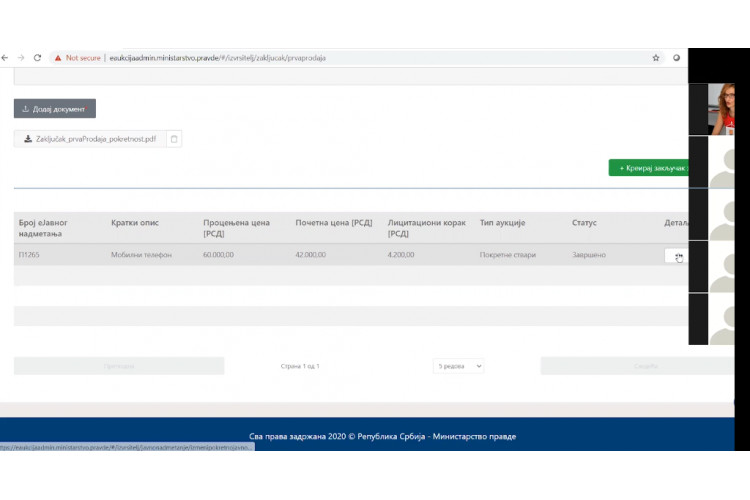Click the green Креирај закључак button

[x=649, y=168]
